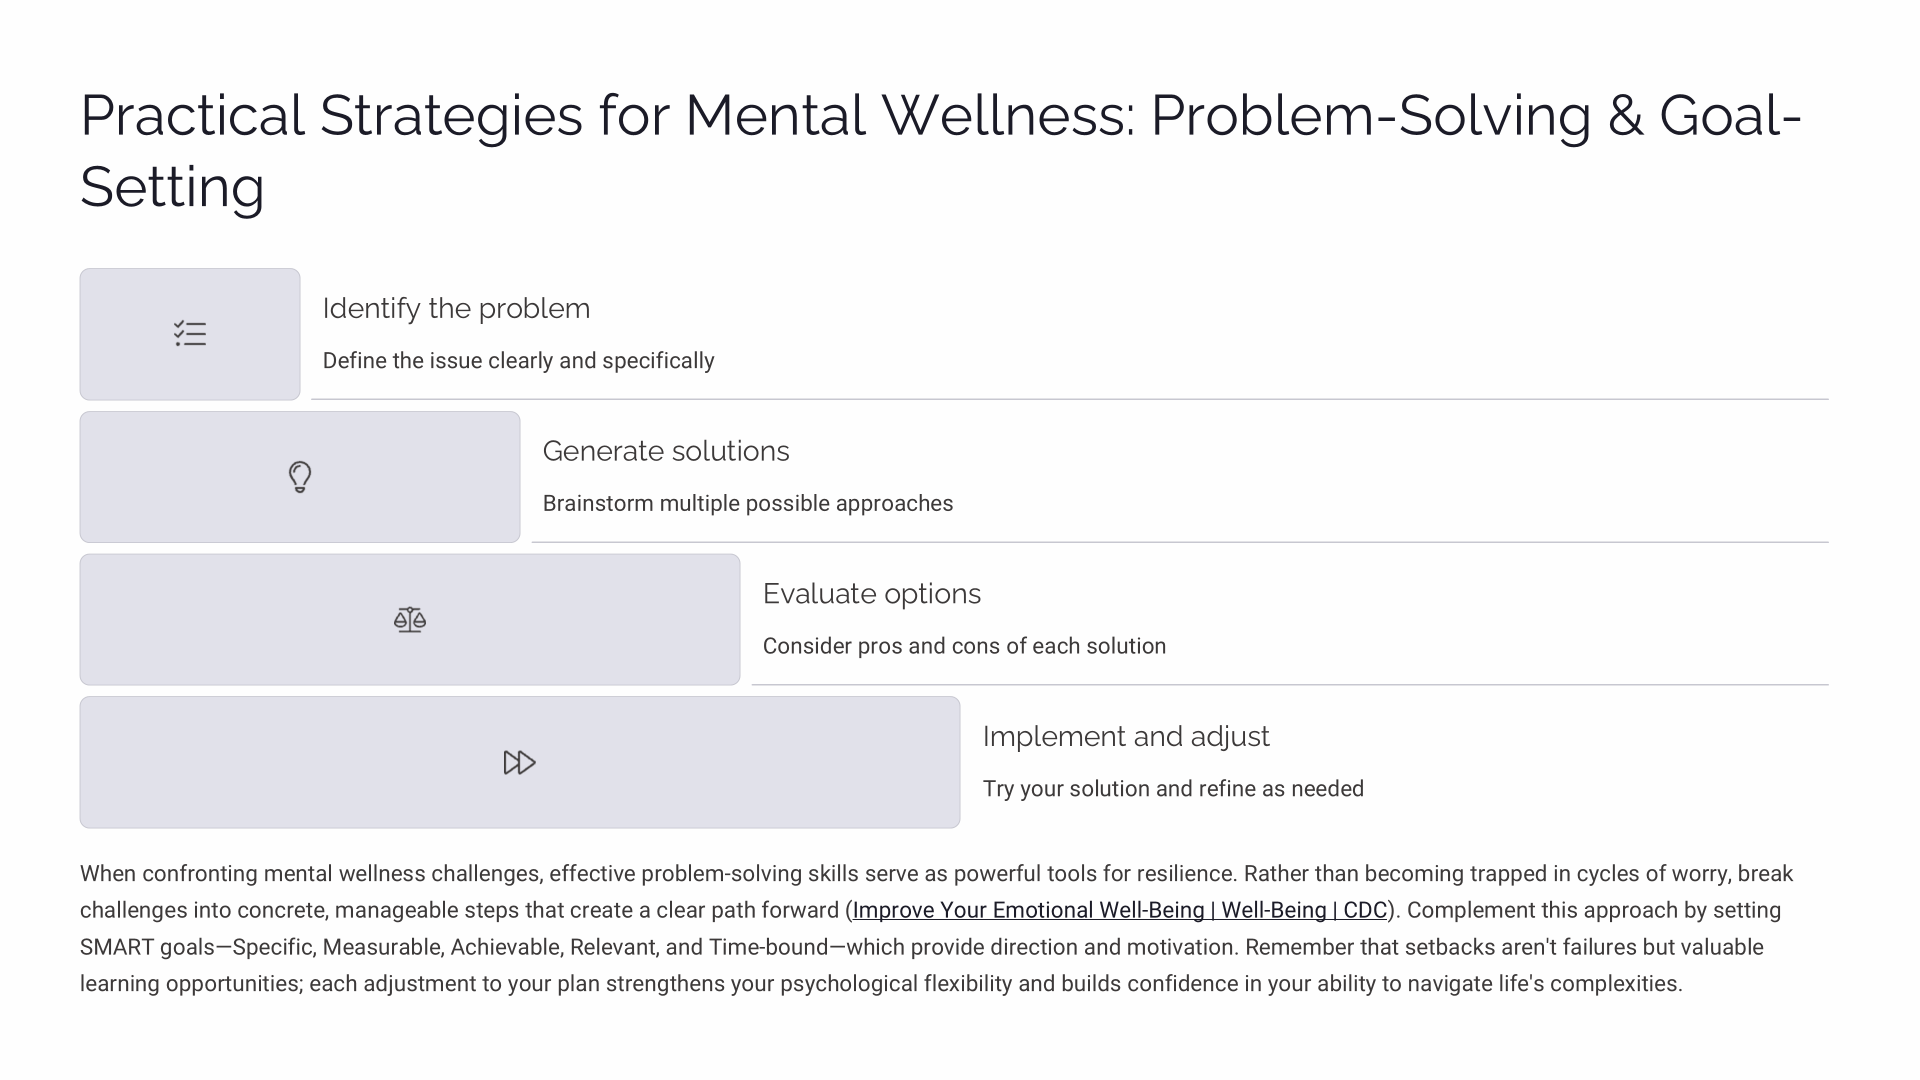Click the checklist icon beside Identify the problem
Image resolution: width=1920 pixels, height=1080 pixels.
(x=190, y=334)
